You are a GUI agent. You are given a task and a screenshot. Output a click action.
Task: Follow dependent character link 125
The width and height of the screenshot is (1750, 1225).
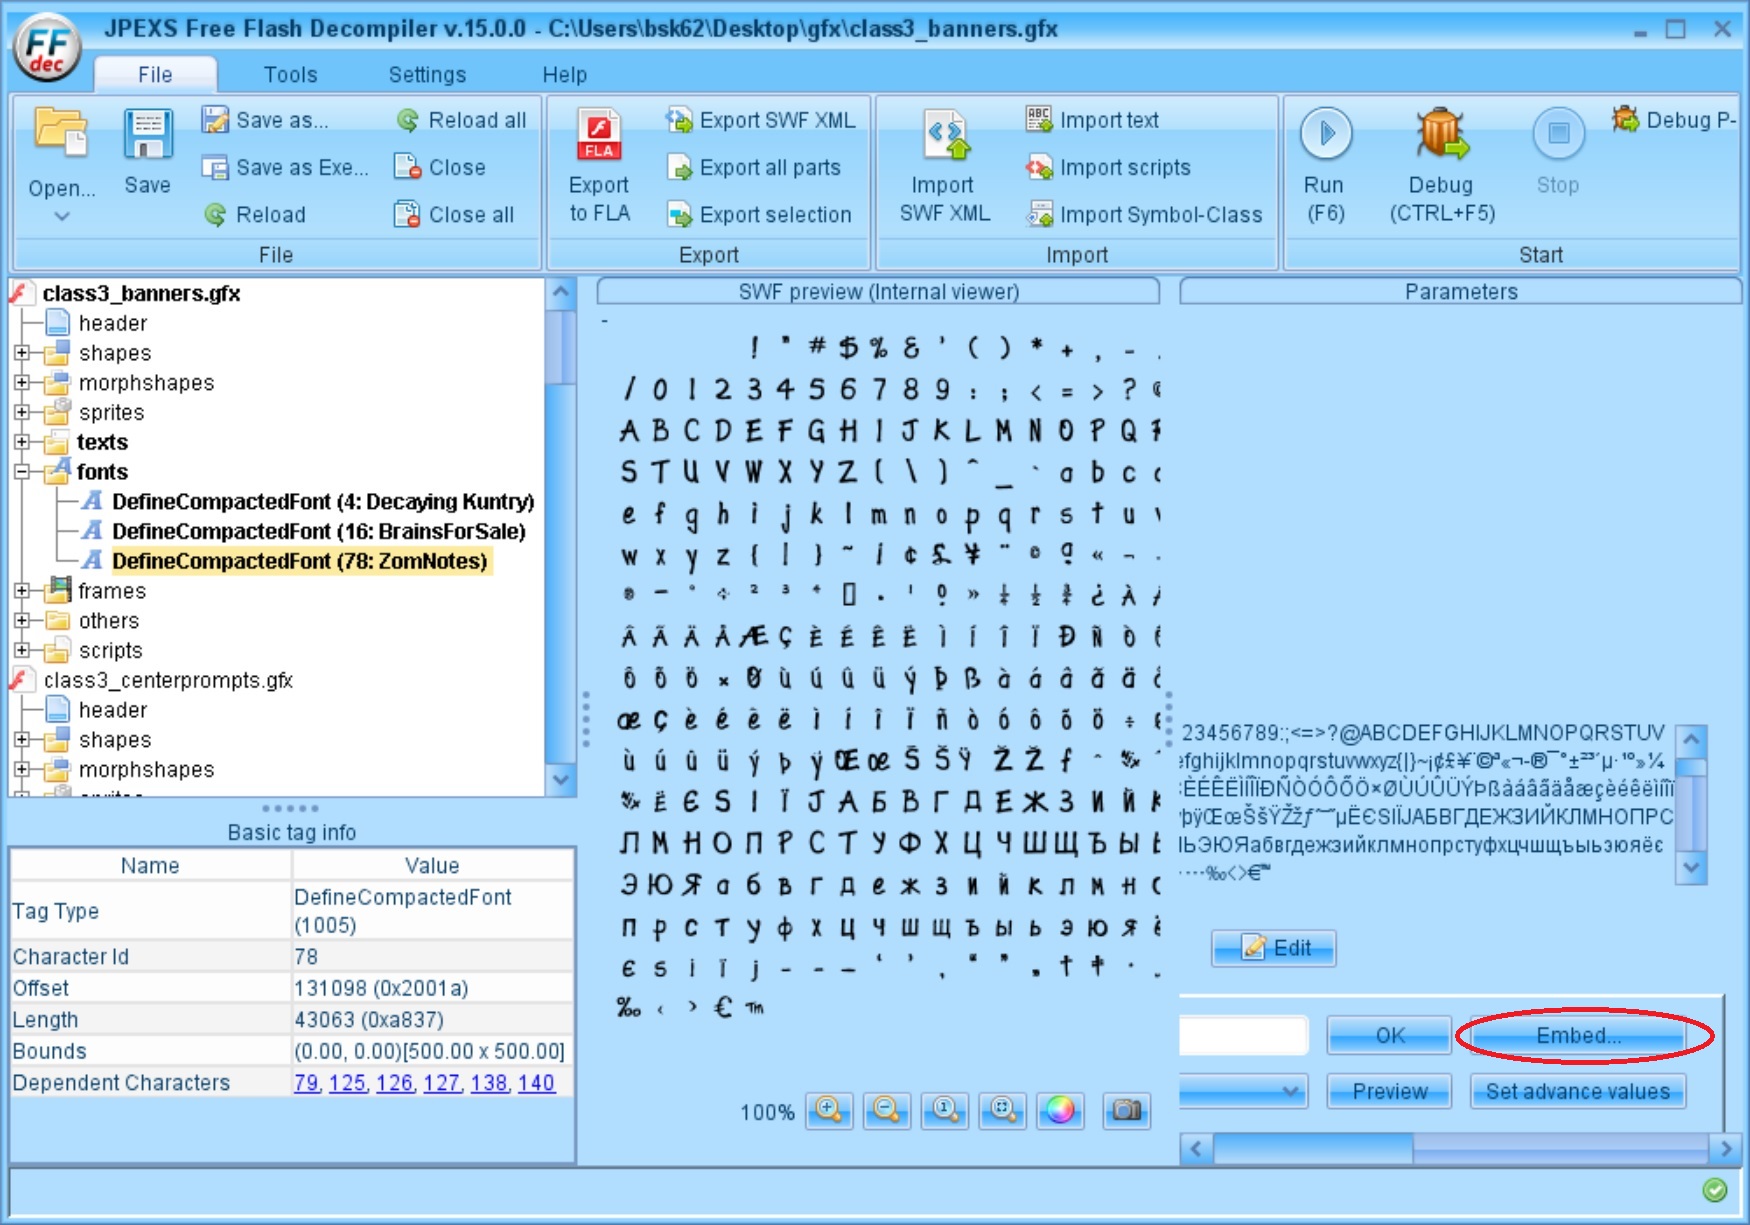[x=347, y=1083]
